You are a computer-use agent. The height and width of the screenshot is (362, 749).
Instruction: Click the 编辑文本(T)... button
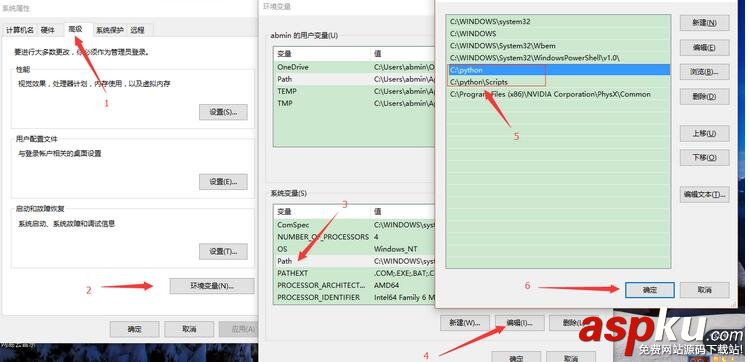tap(705, 194)
